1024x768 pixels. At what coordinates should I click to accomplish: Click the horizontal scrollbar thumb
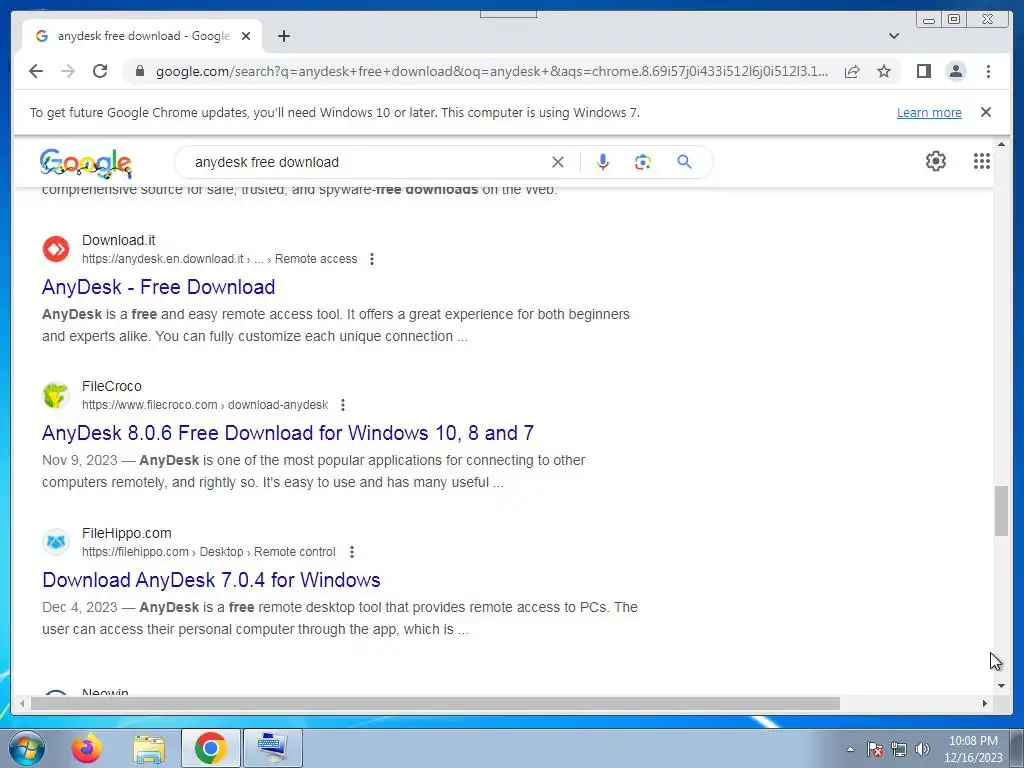pyautogui.click(x=435, y=703)
